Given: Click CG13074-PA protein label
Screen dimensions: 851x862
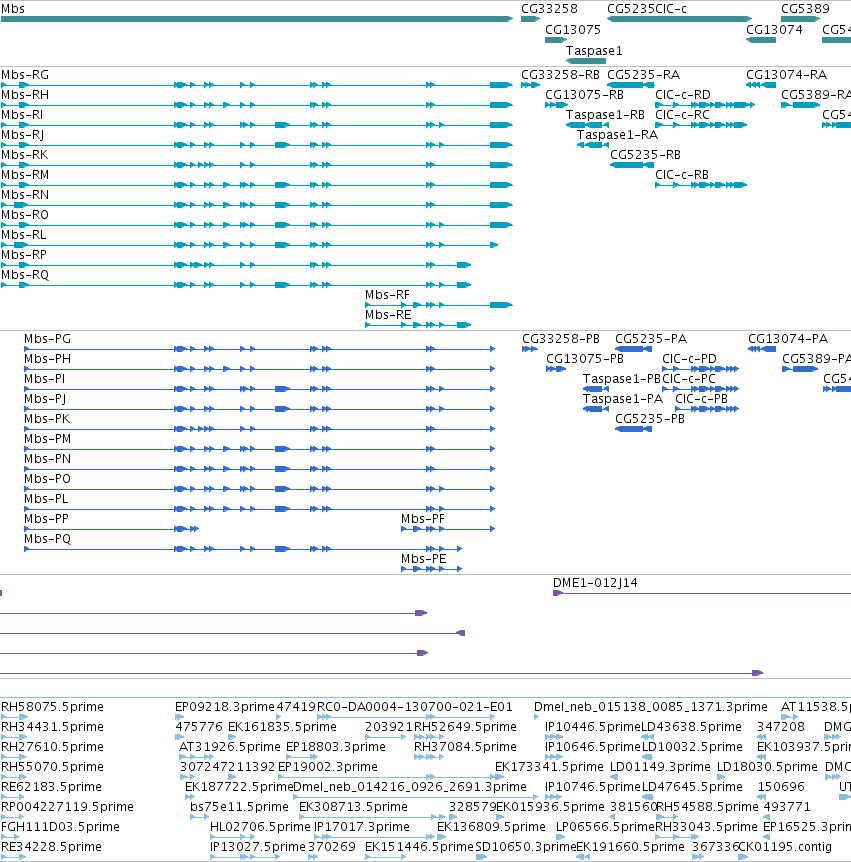Looking at the screenshot, I should (x=788, y=339).
